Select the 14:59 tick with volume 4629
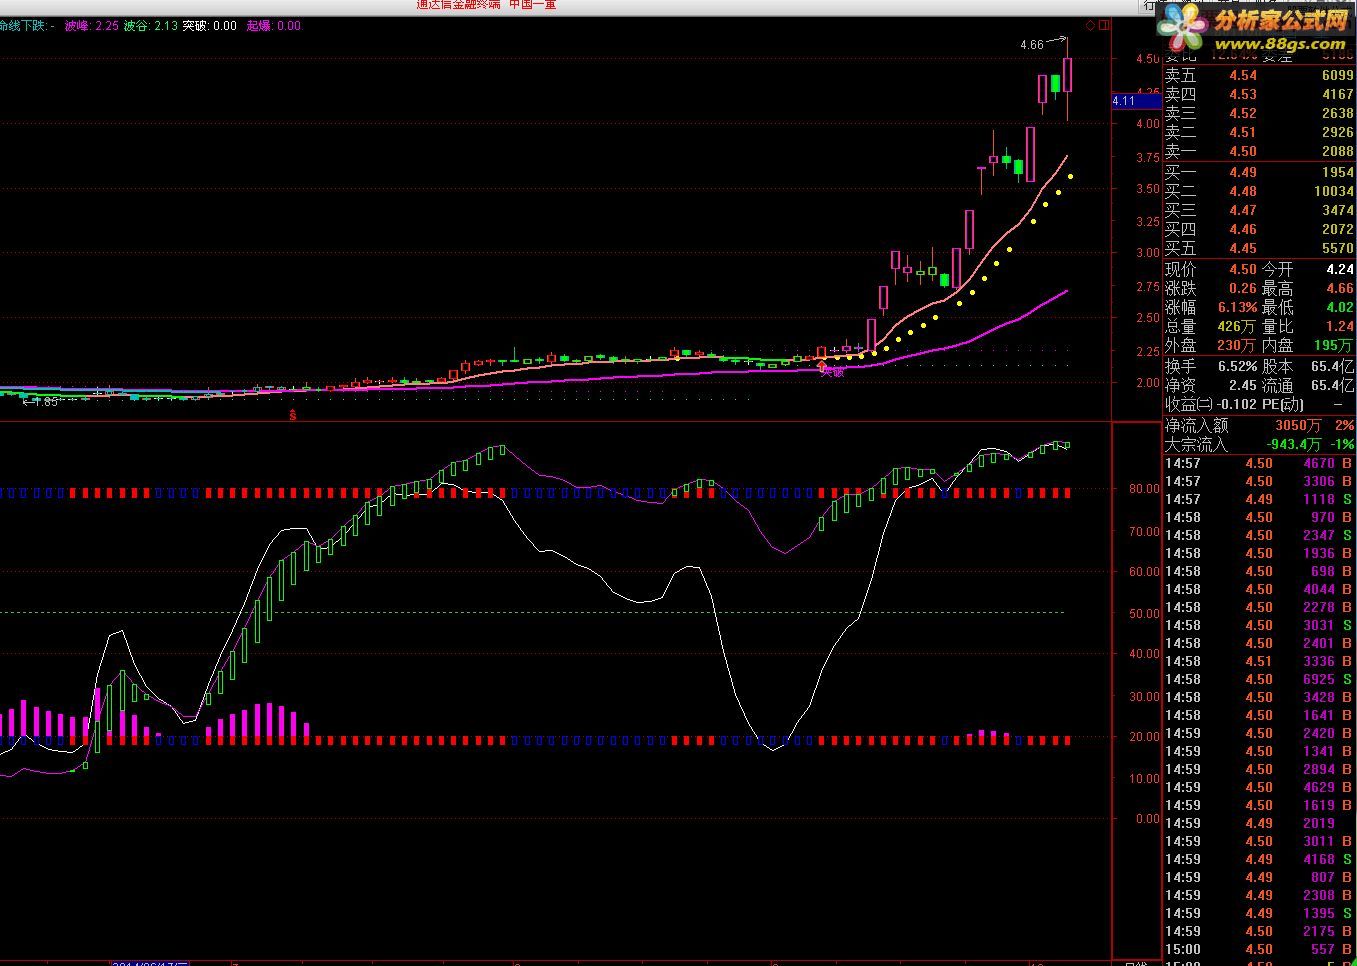Screen dimensions: 1357x966 (x=1259, y=787)
